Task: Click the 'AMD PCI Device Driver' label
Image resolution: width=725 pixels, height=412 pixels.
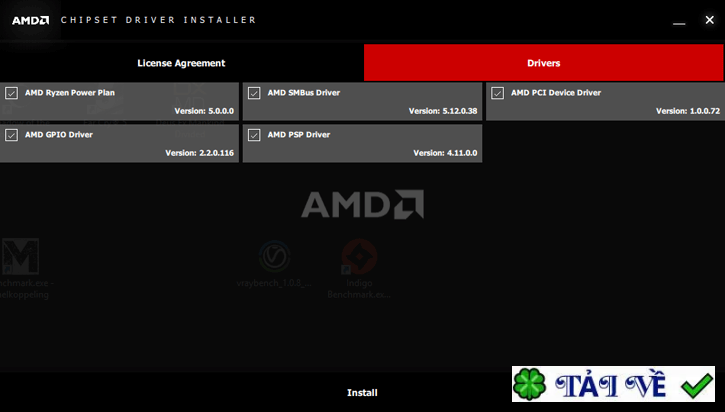Action: (x=556, y=93)
